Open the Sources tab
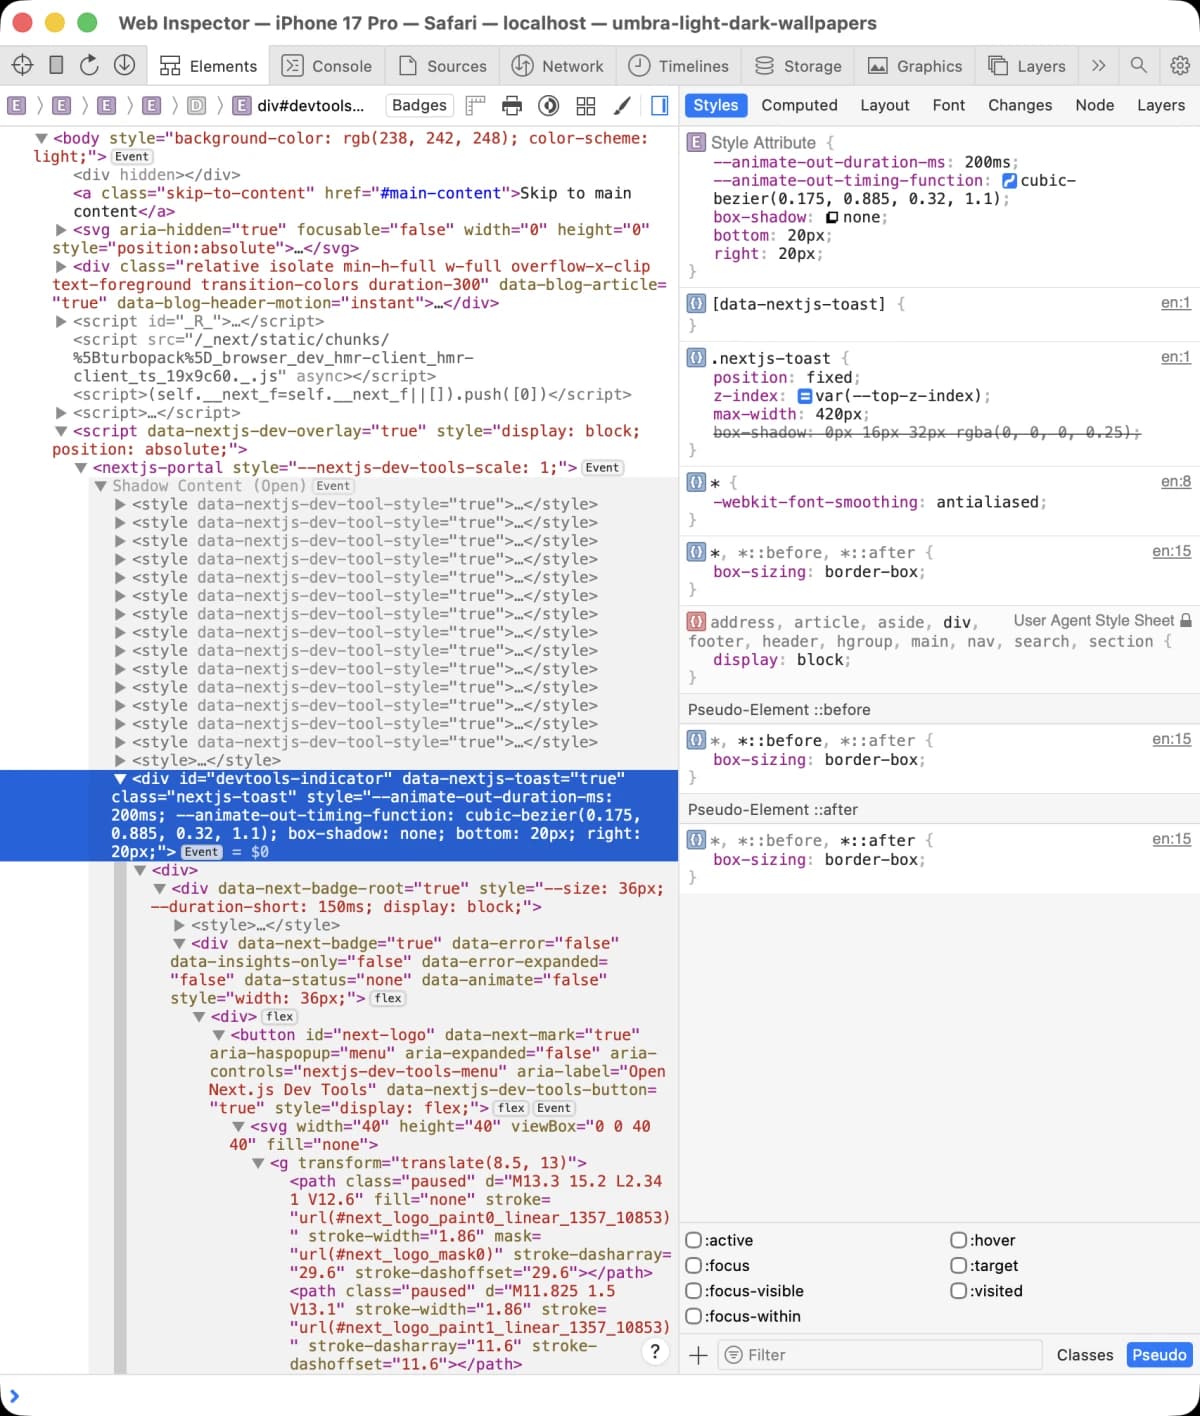 (x=442, y=66)
